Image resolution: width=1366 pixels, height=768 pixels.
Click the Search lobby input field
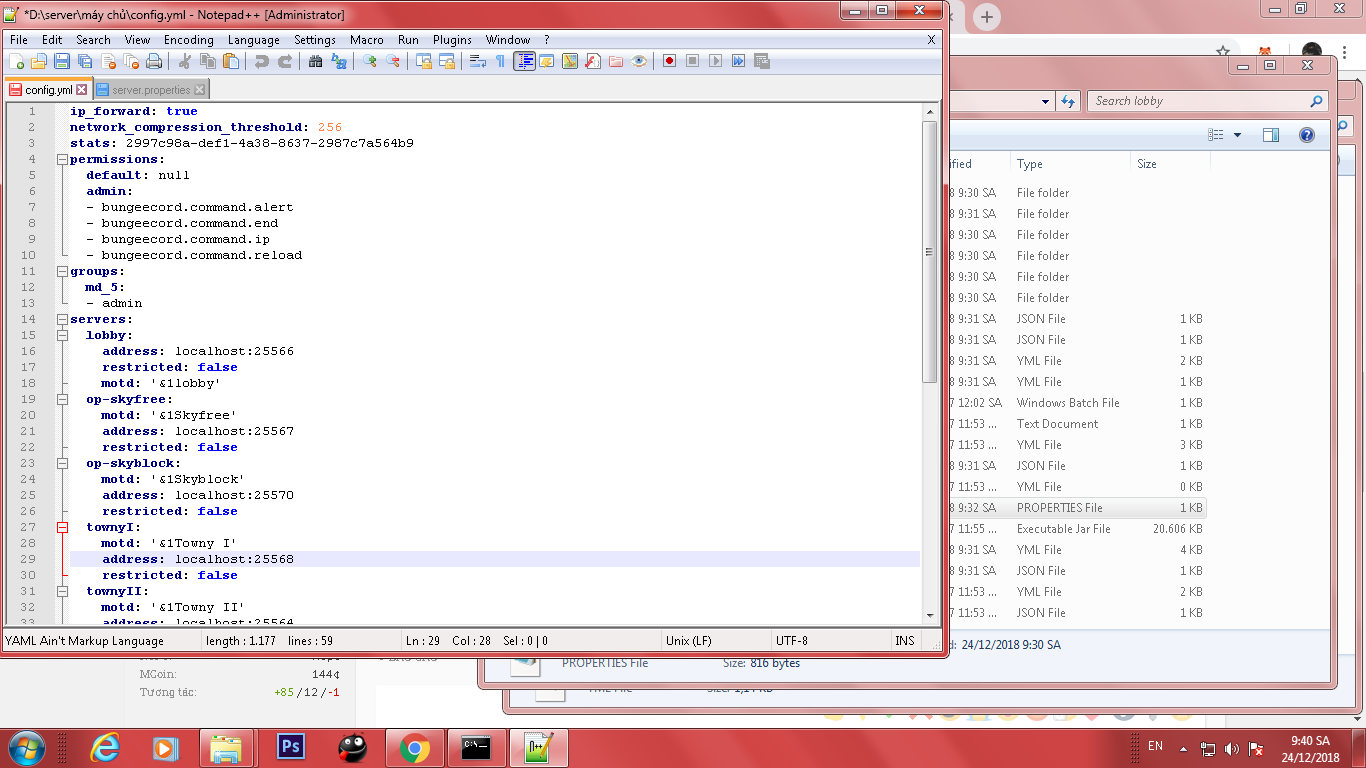pyautogui.click(x=1198, y=101)
